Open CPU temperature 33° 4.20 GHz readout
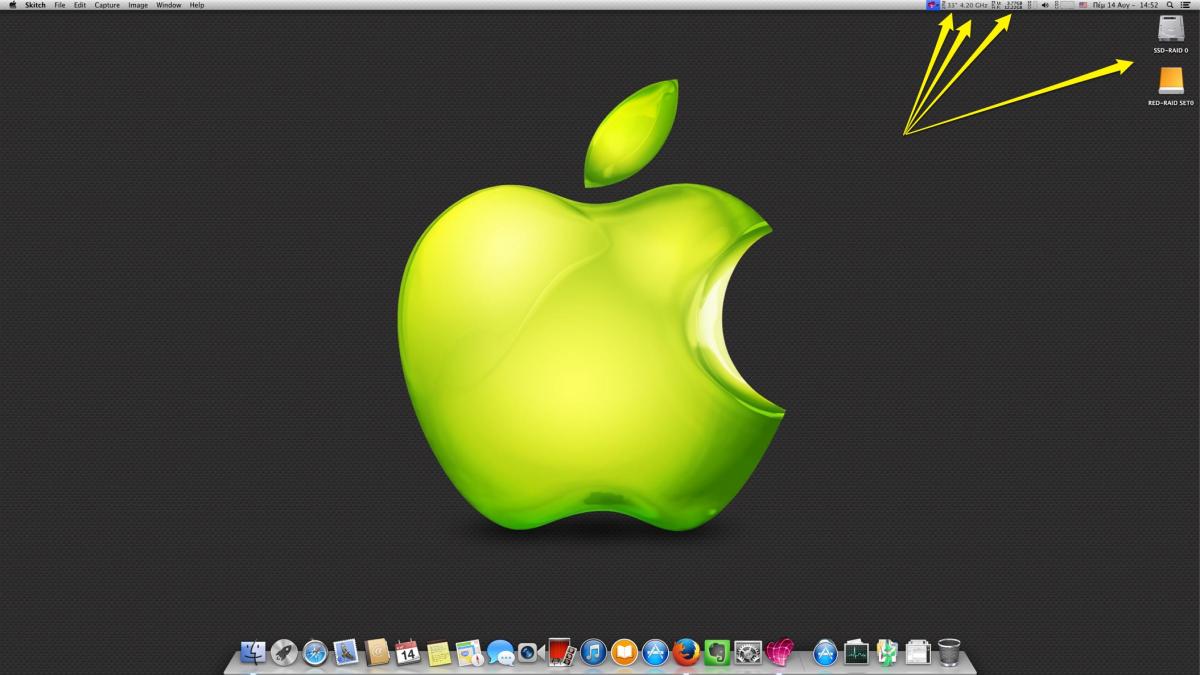 (x=967, y=5)
